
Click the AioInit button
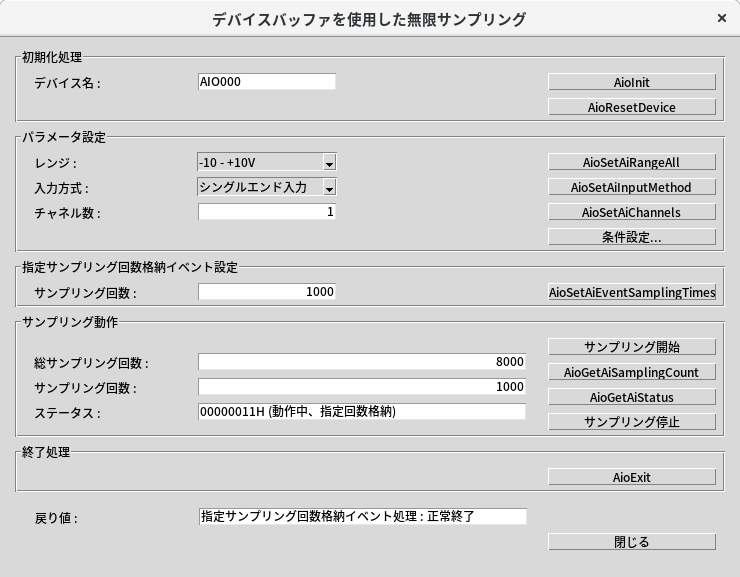[x=631, y=82]
